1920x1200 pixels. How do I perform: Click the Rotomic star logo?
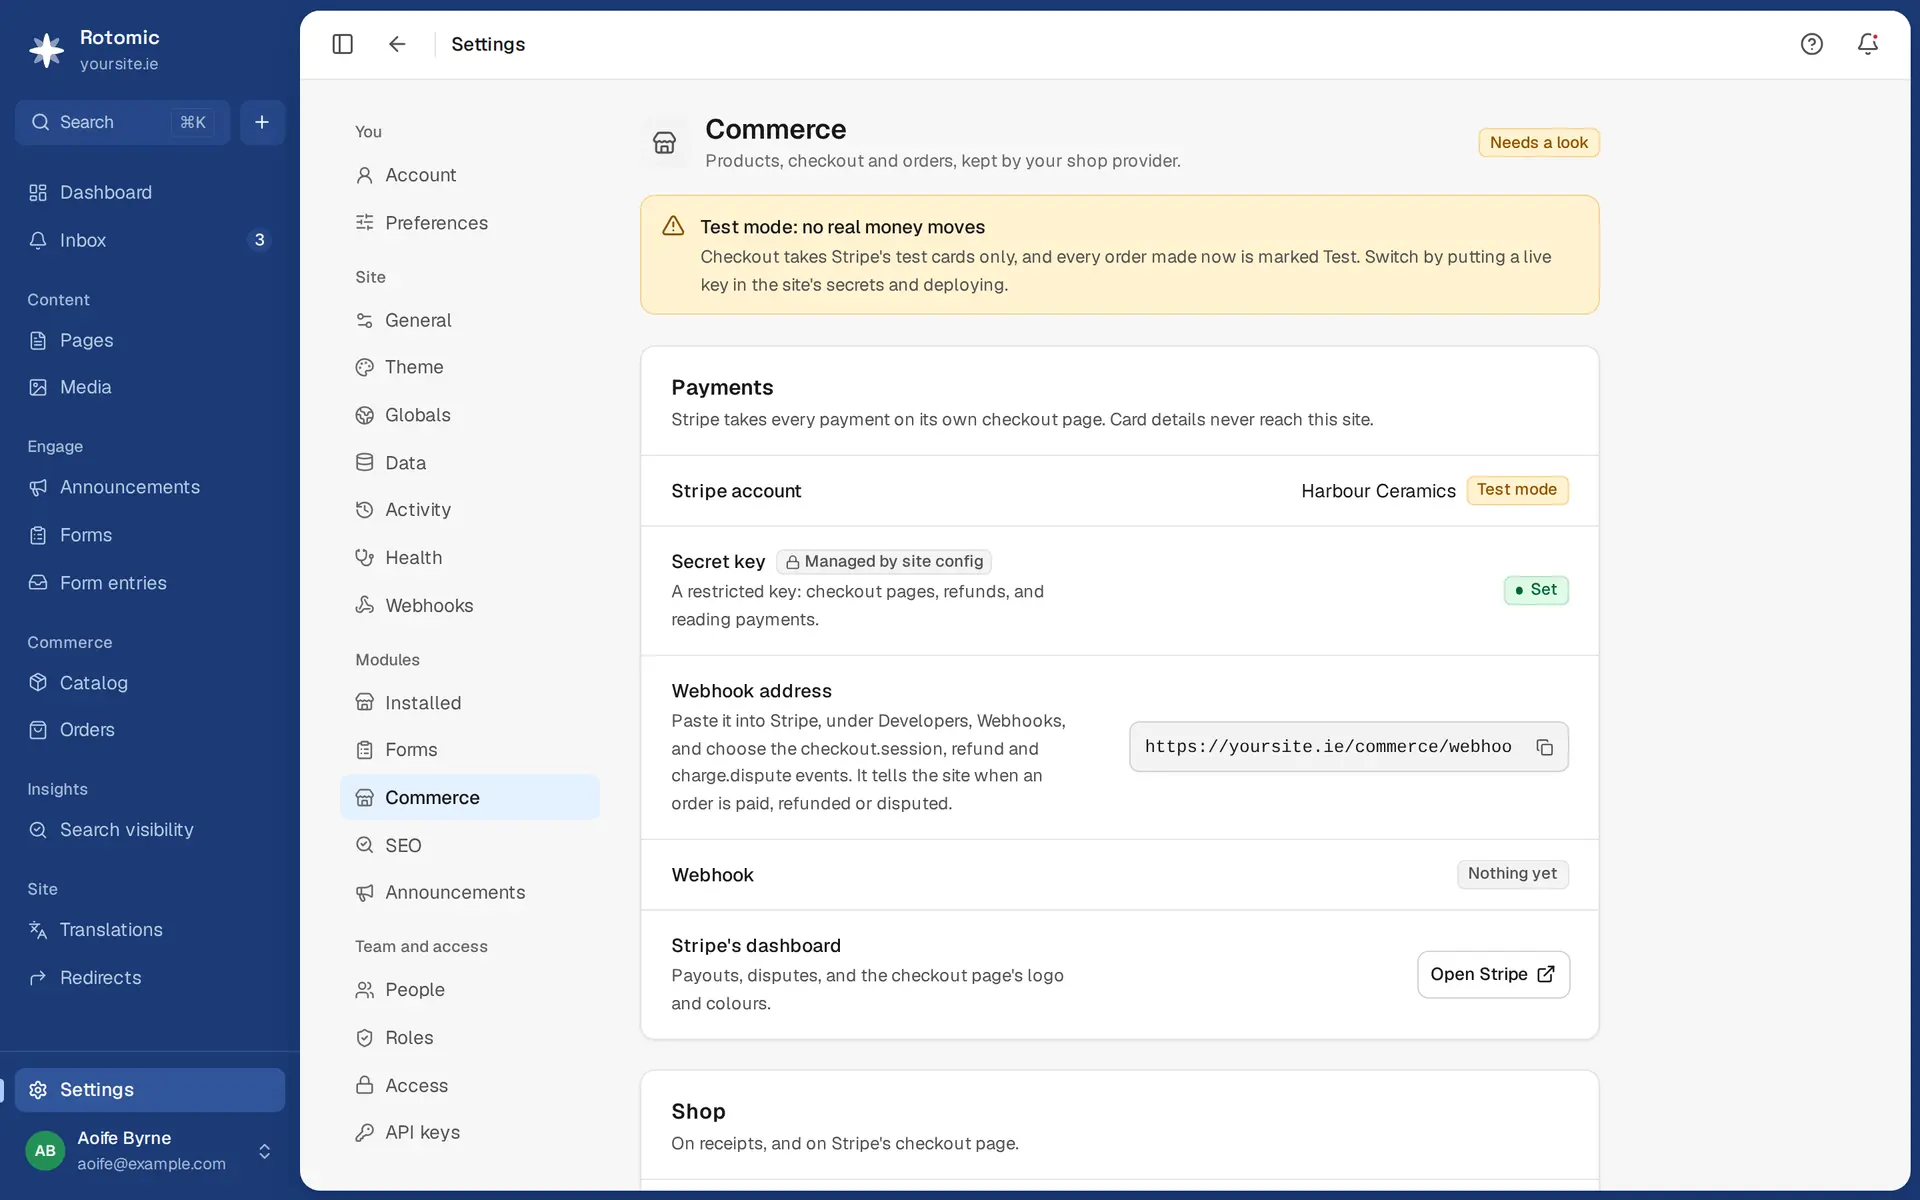pos(46,50)
